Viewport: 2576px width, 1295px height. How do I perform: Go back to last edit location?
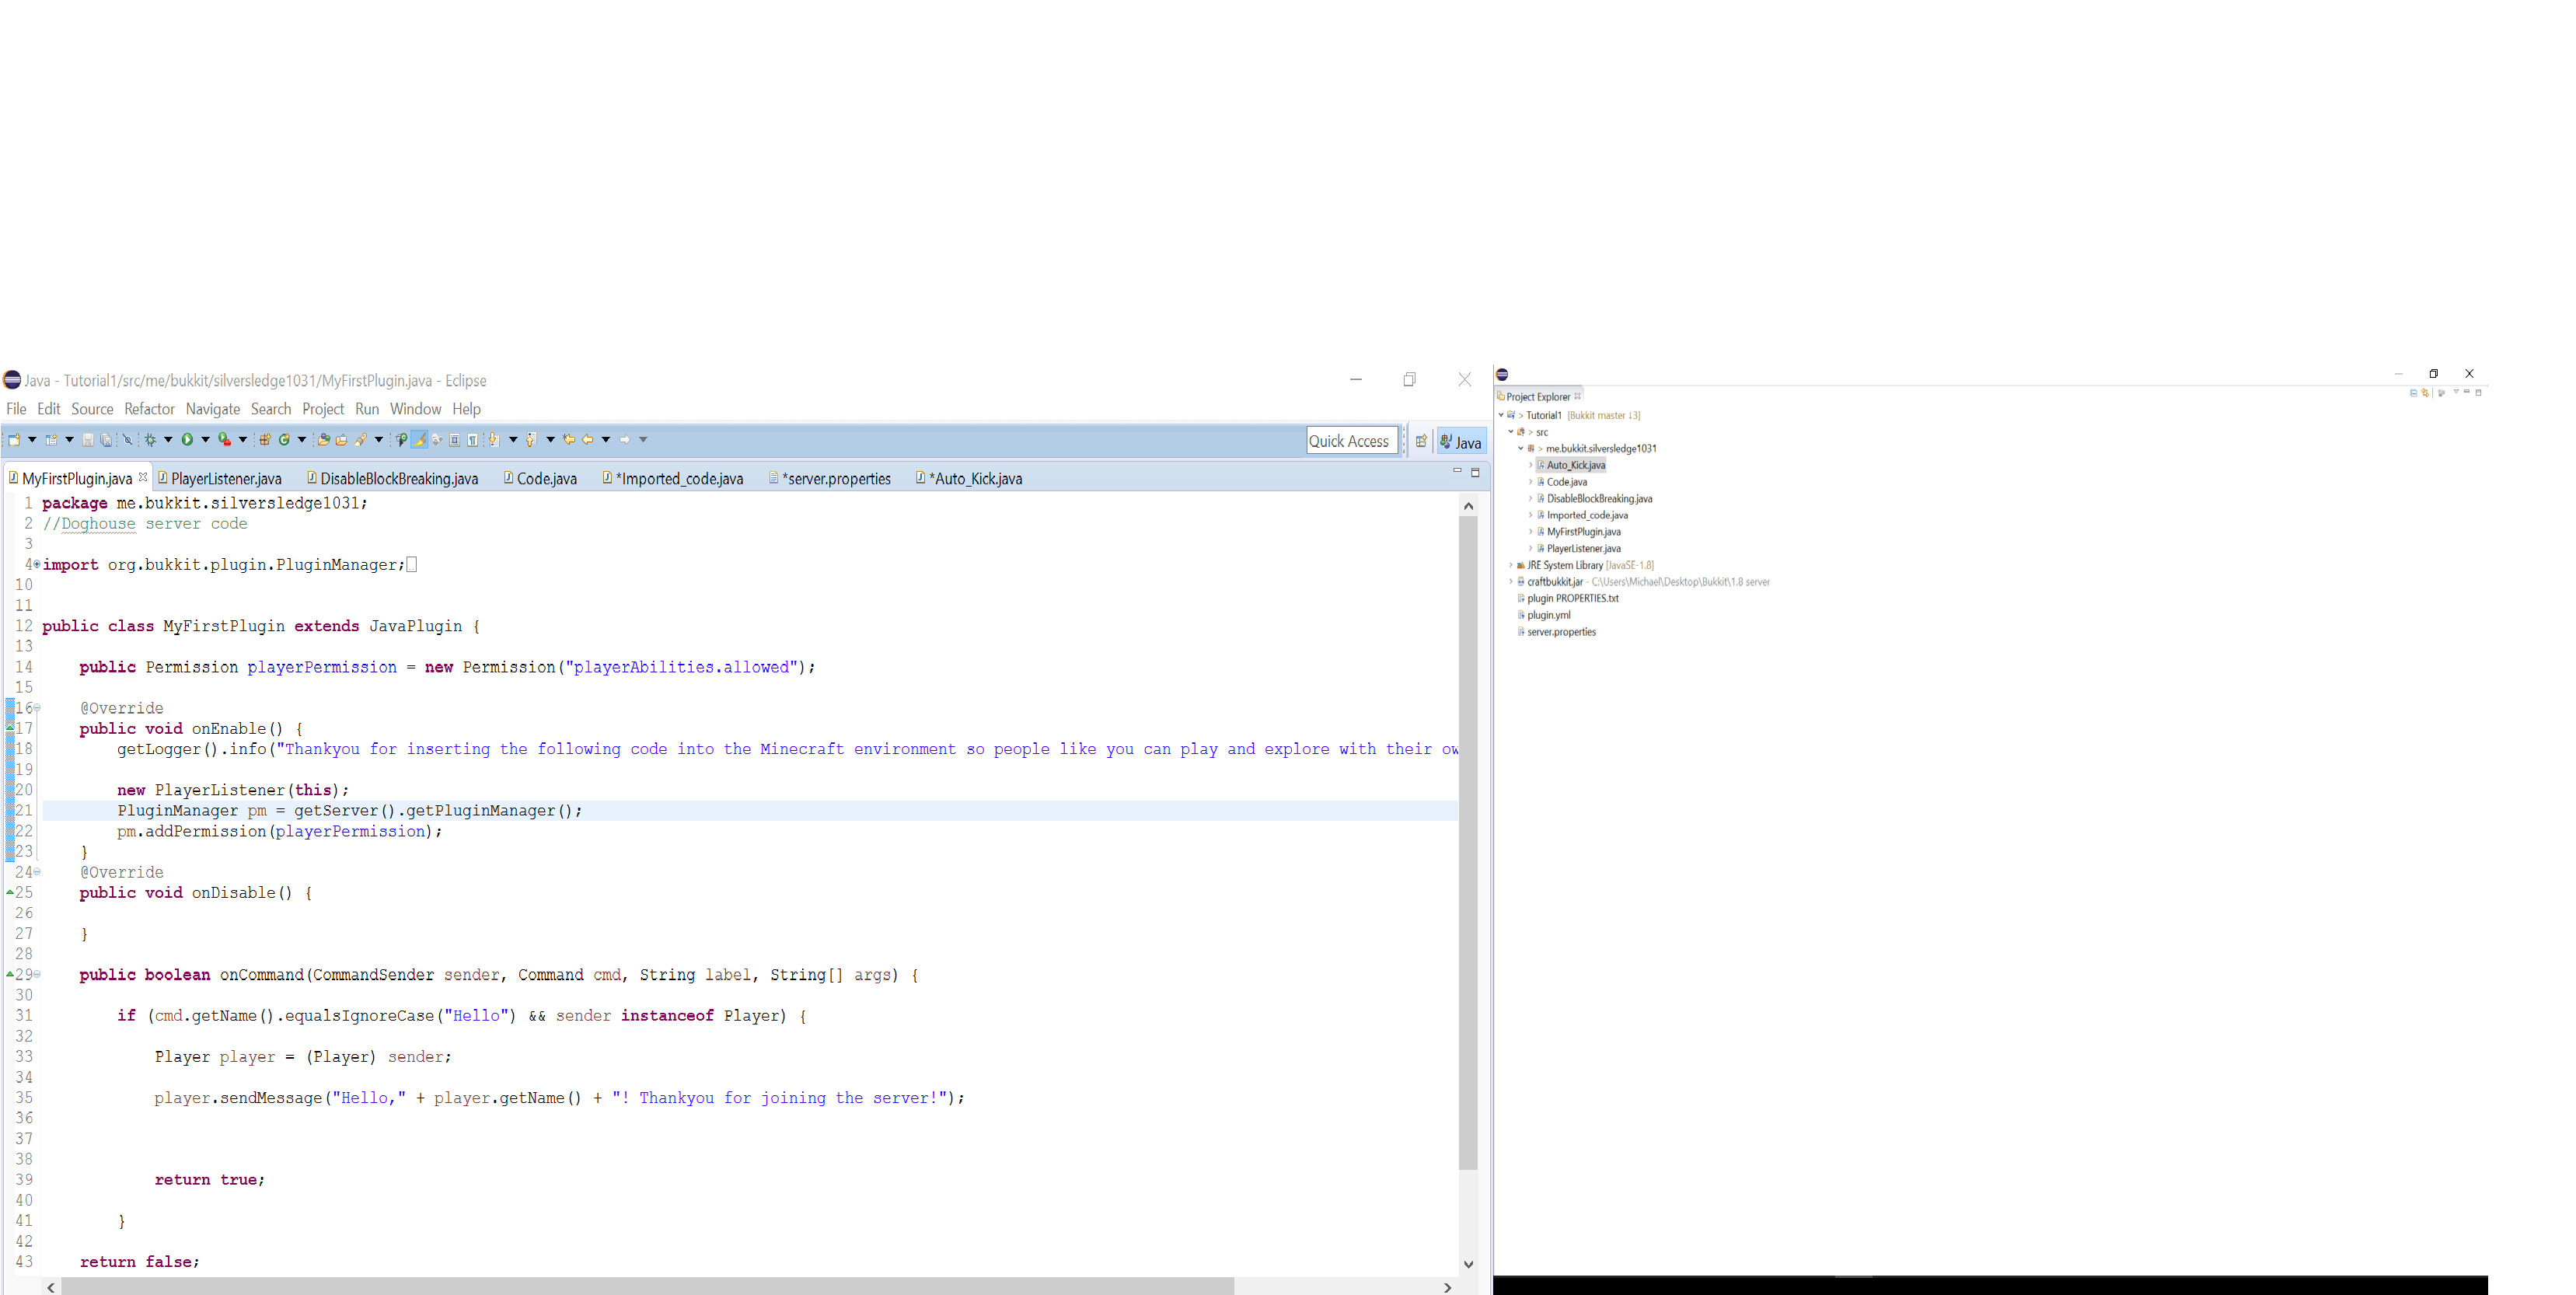click(x=569, y=441)
